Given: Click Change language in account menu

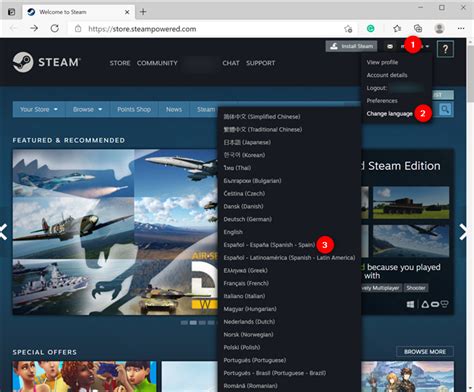Looking at the screenshot, I should [x=390, y=114].
